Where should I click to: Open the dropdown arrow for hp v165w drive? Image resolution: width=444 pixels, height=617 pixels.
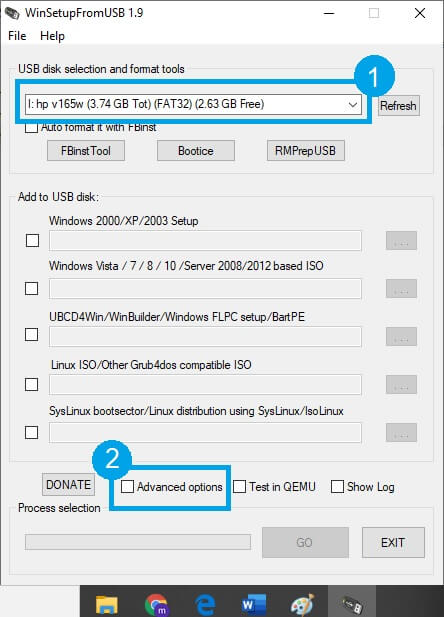[x=353, y=105]
